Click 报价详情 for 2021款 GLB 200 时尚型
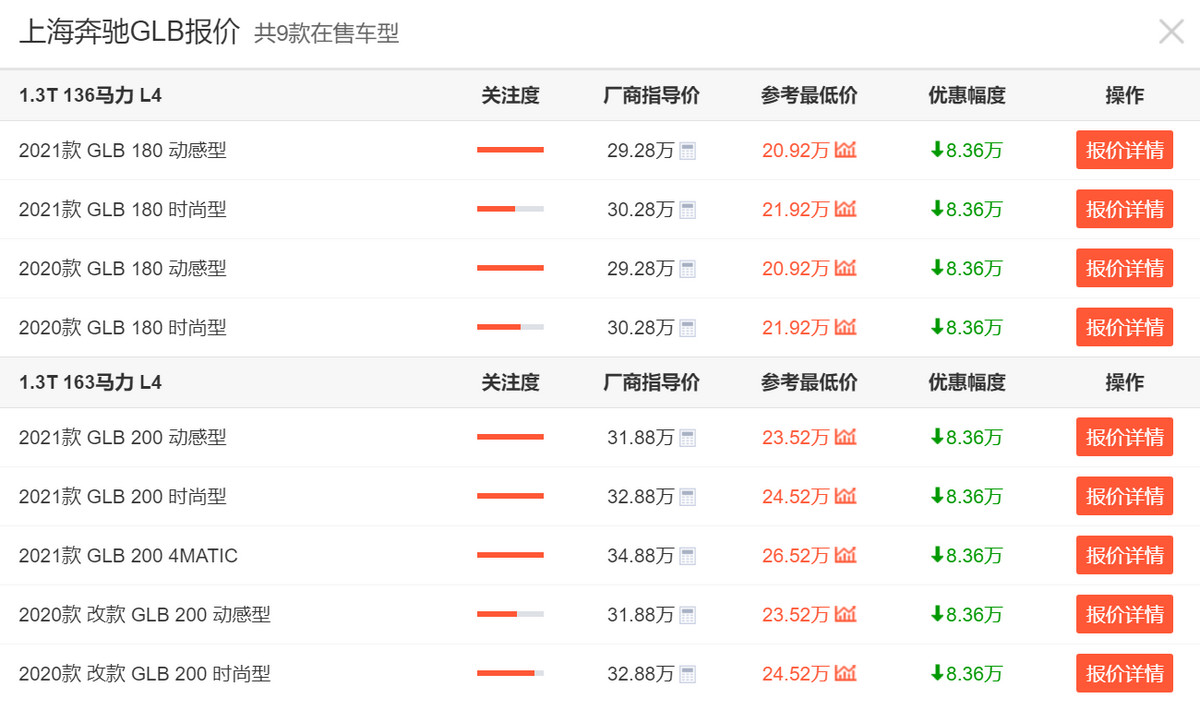This screenshot has height=701, width=1200. 1125,497
